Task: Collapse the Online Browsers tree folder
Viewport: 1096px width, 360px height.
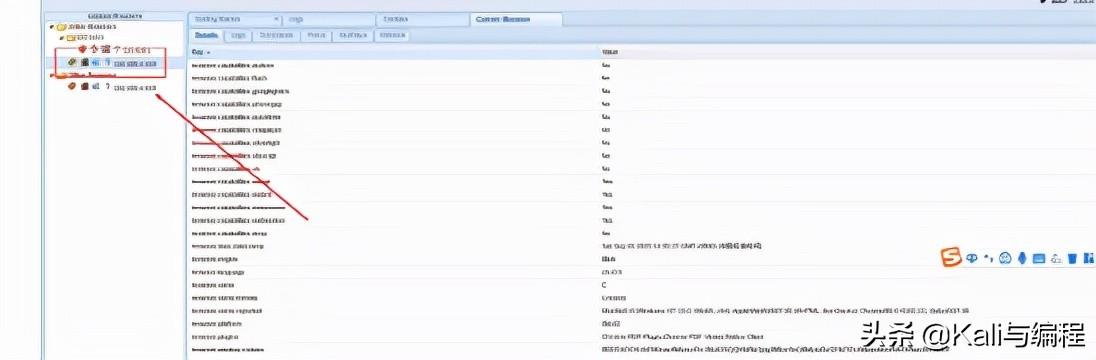Action: (52, 27)
